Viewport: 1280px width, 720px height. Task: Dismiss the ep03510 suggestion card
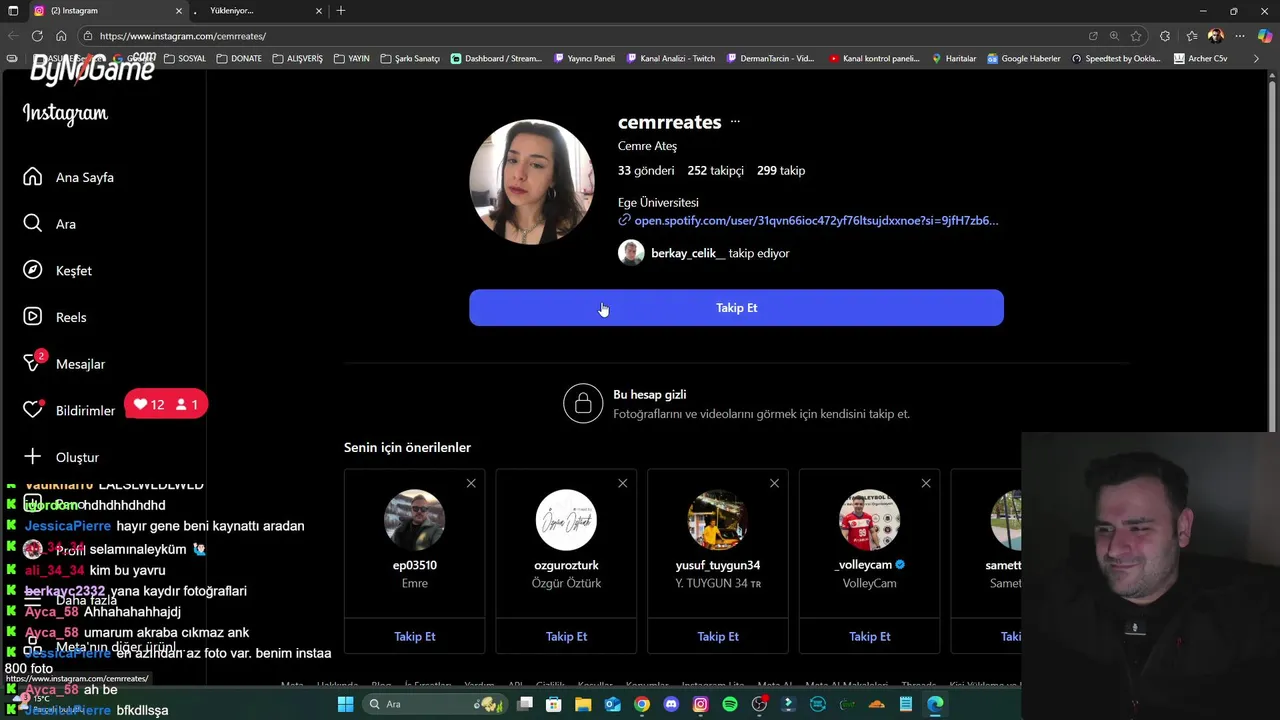coord(471,483)
